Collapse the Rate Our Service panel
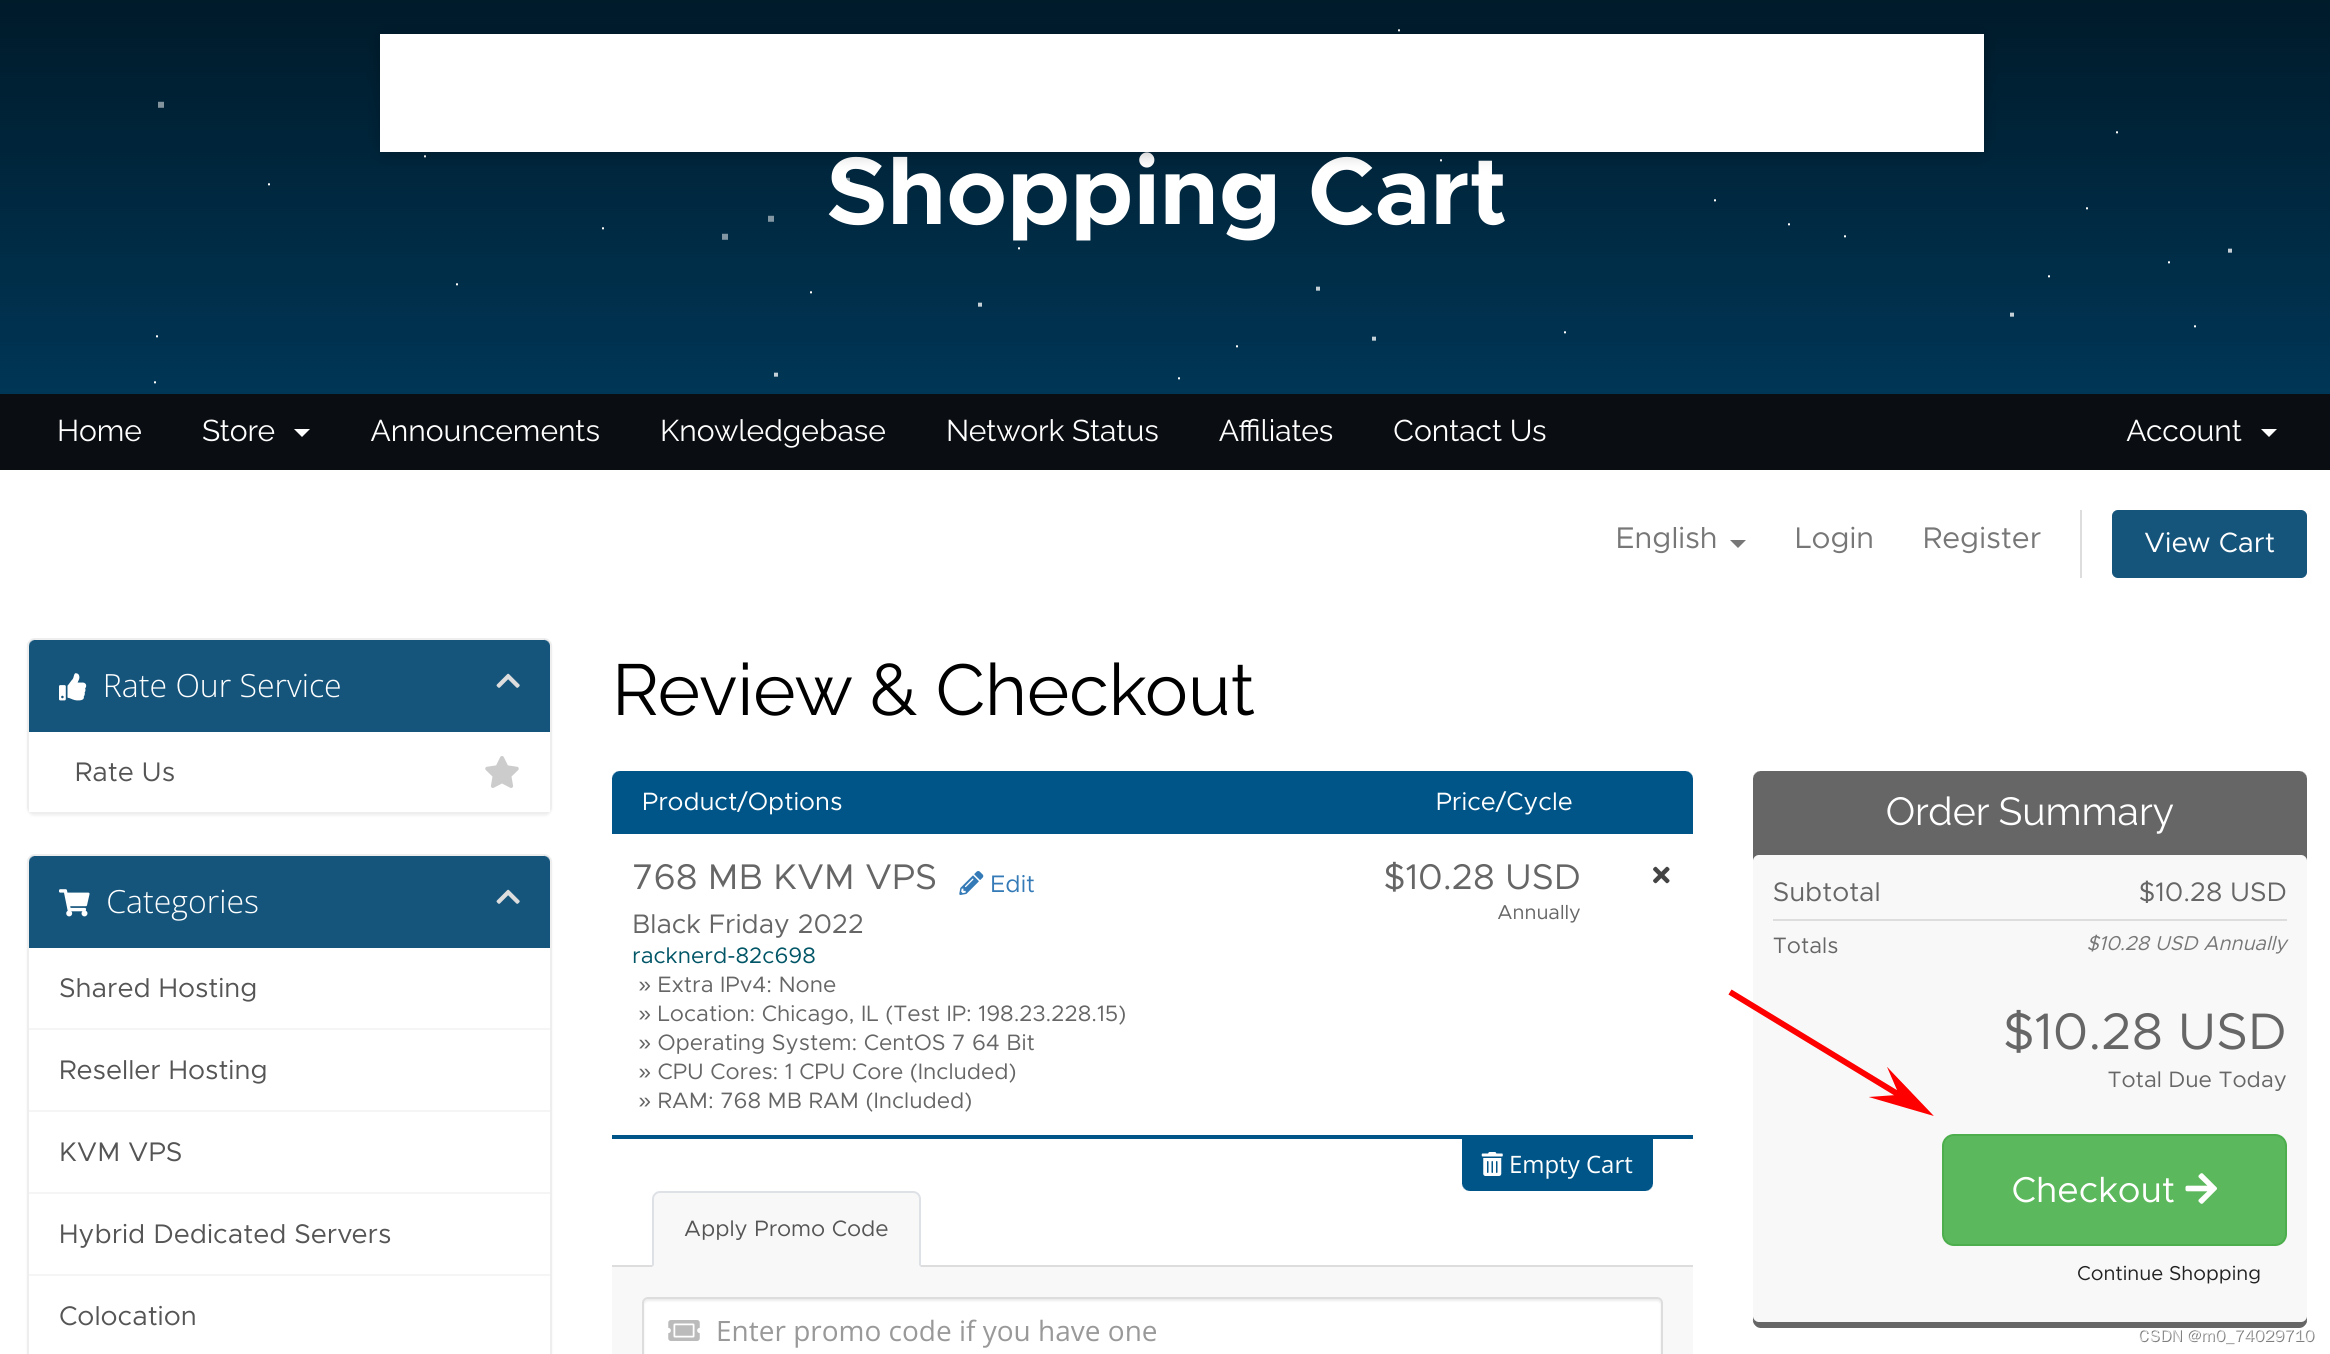The height and width of the screenshot is (1354, 2330). (508, 682)
